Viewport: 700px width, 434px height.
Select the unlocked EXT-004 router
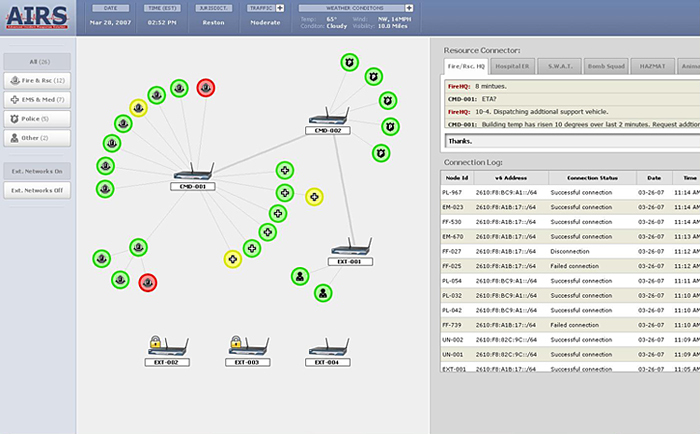click(x=328, y=352)
